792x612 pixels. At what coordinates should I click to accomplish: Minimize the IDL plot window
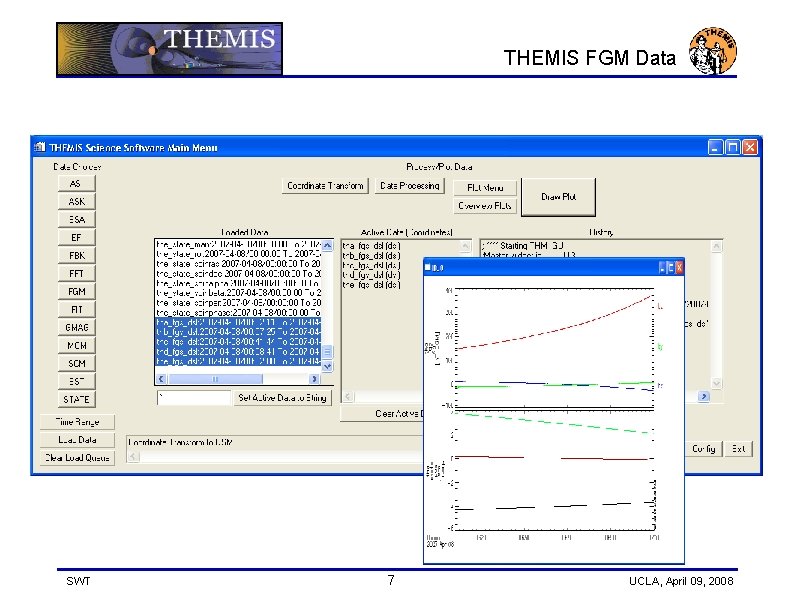click(x=663, y=268)
